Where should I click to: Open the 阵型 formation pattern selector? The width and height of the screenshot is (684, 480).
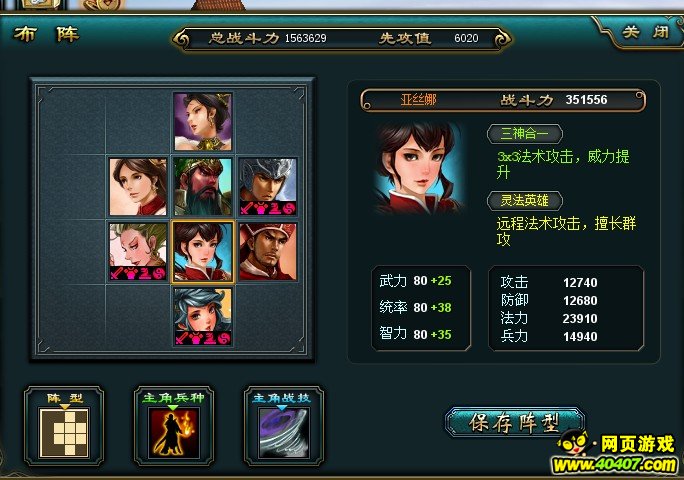[x=65, y=426]
